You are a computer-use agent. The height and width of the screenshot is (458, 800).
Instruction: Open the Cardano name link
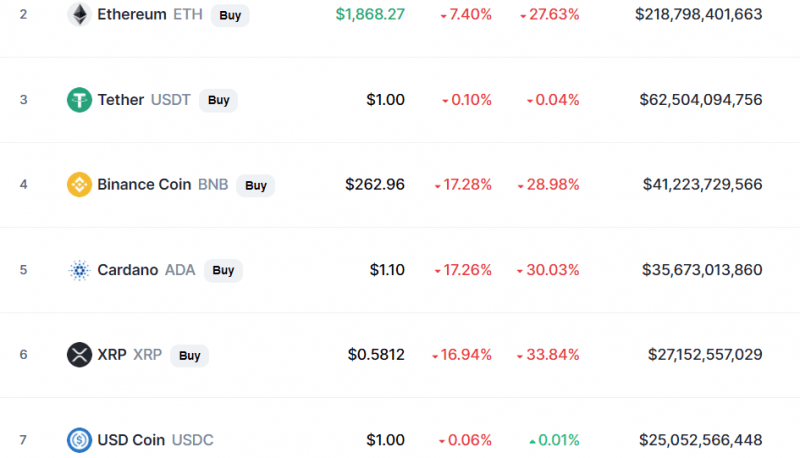(x=128, y=270)
